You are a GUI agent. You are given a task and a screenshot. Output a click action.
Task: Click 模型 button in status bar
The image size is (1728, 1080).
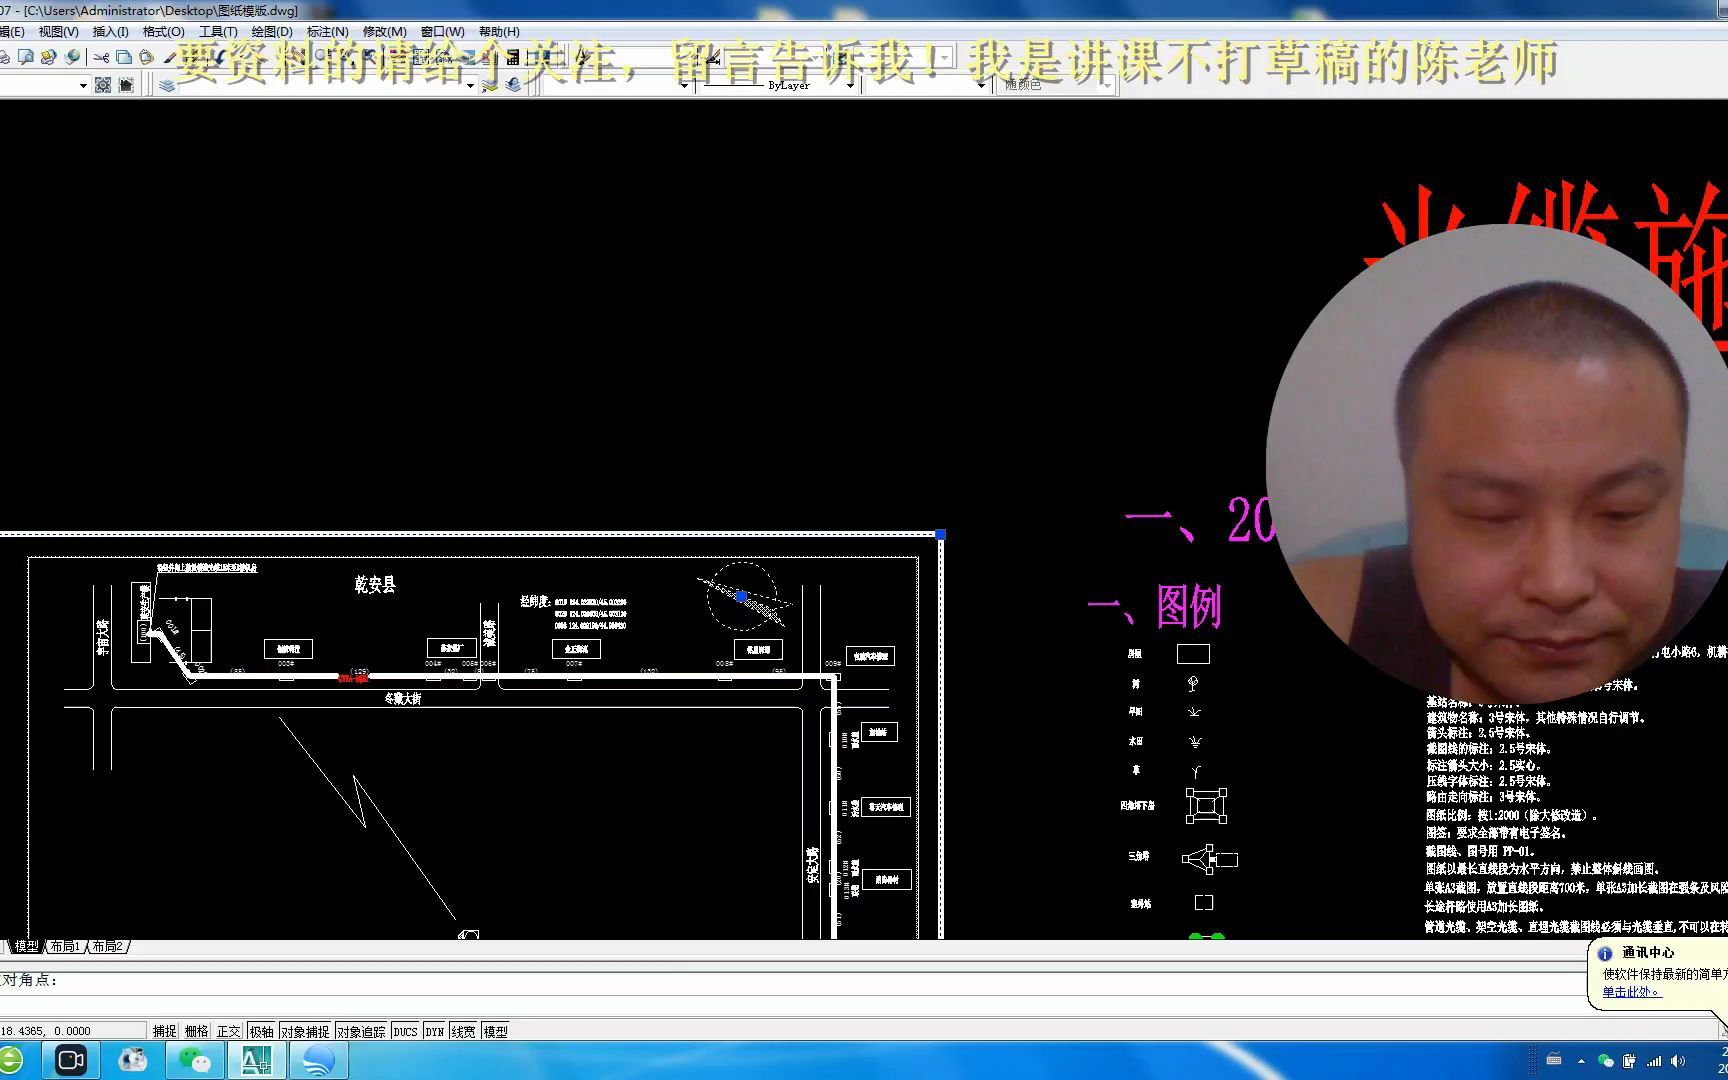point(496,1031)
